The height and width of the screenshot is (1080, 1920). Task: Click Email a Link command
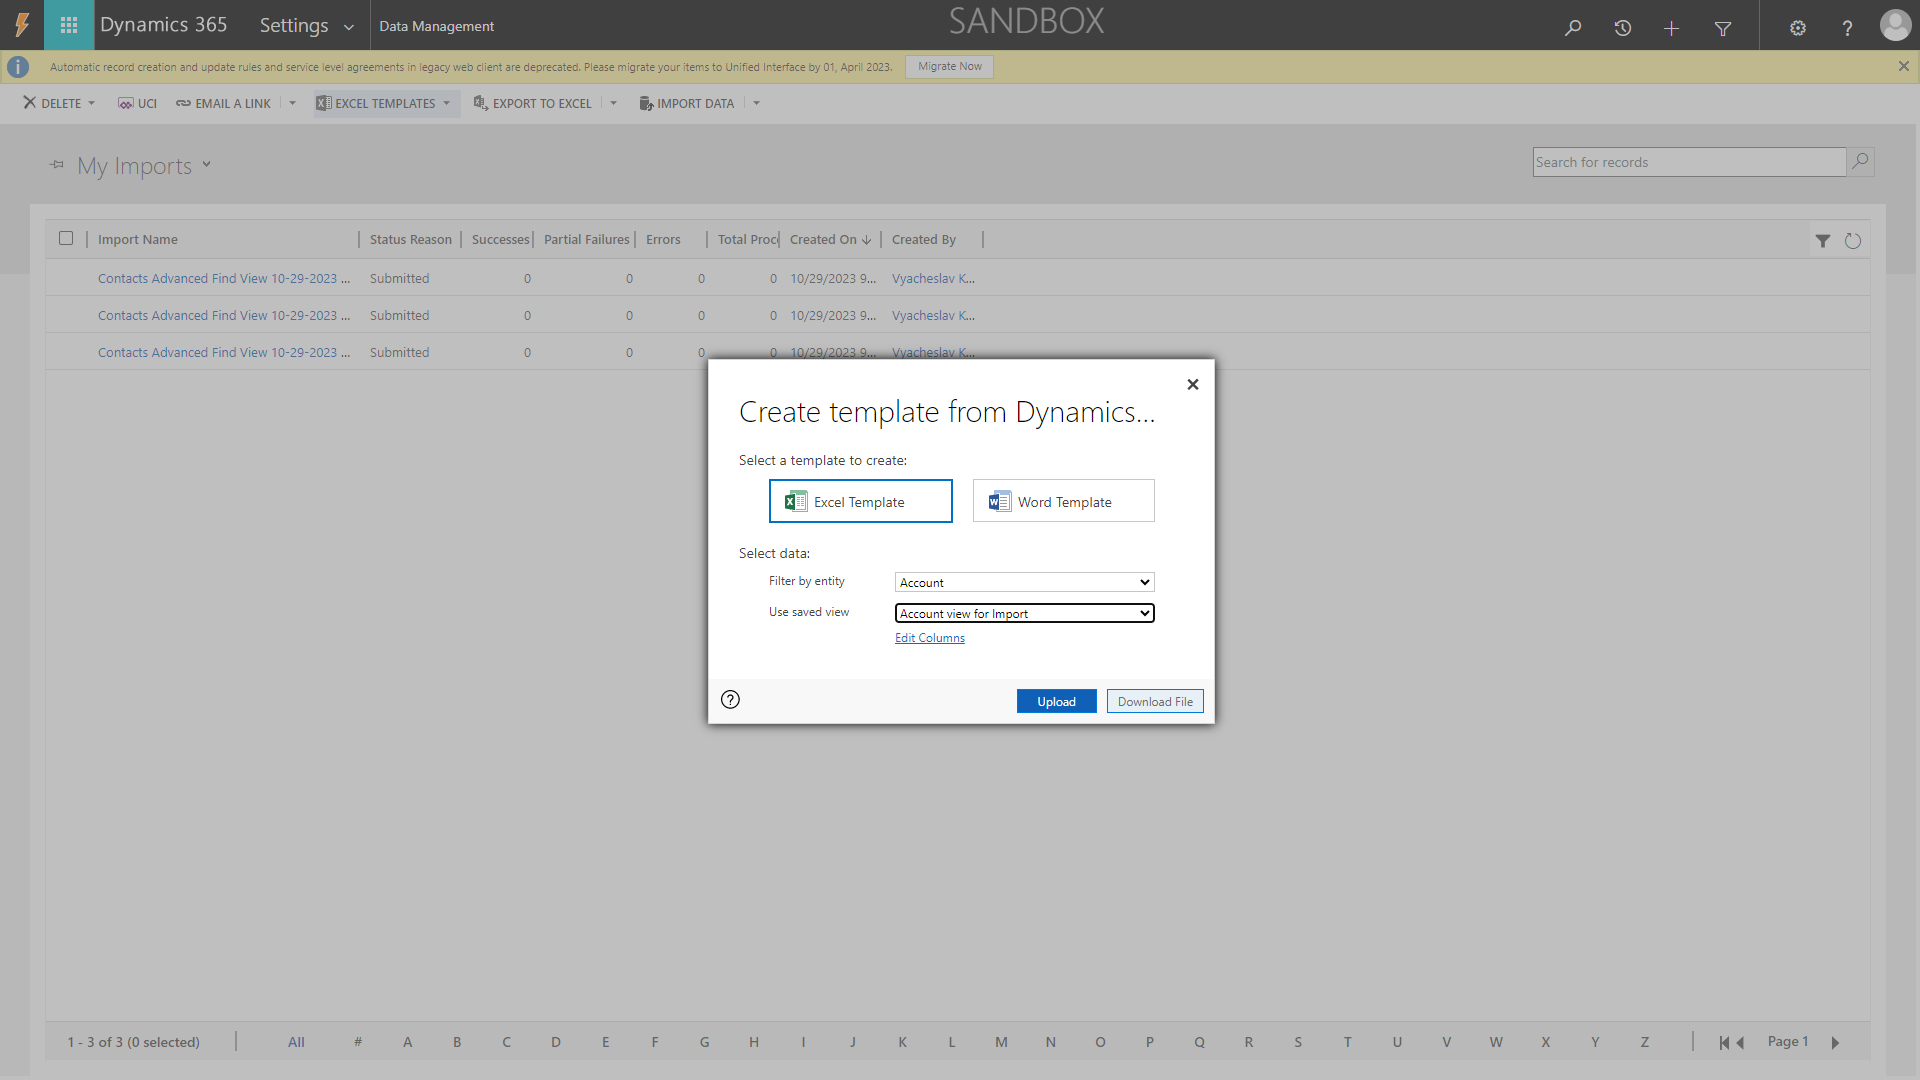click(224, 103)
